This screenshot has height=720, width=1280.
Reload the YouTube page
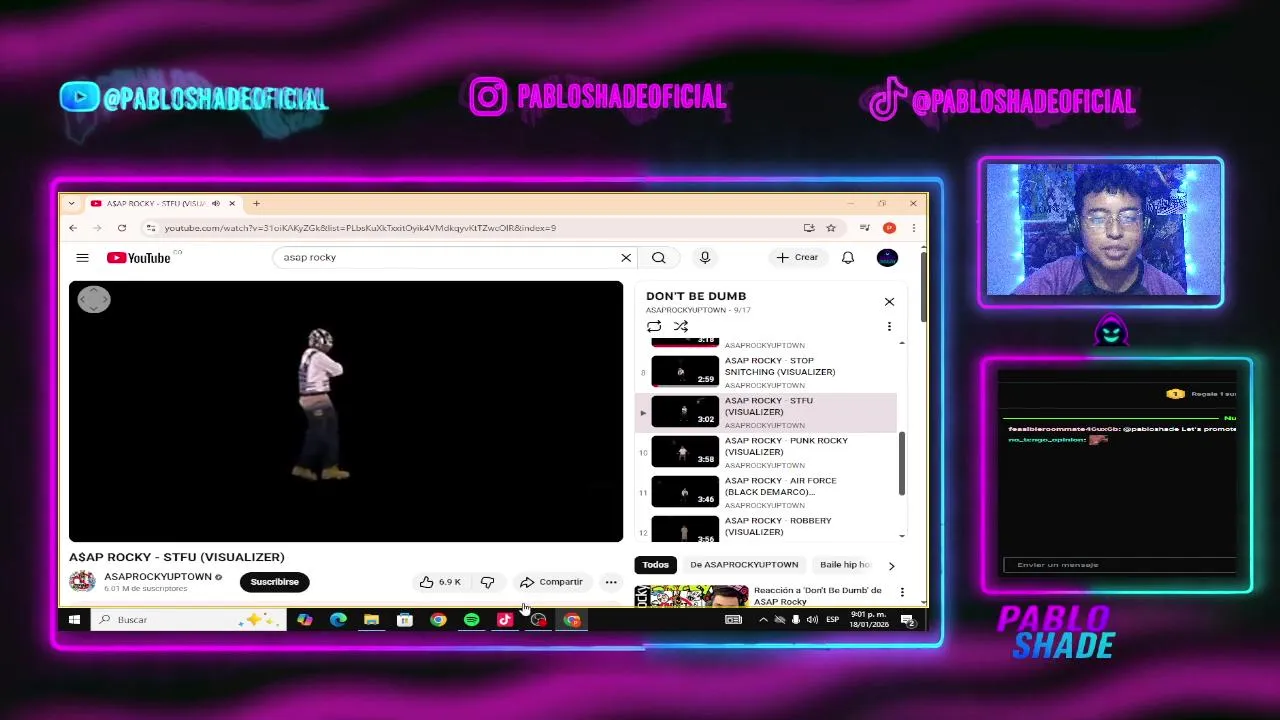click(122, 228)
